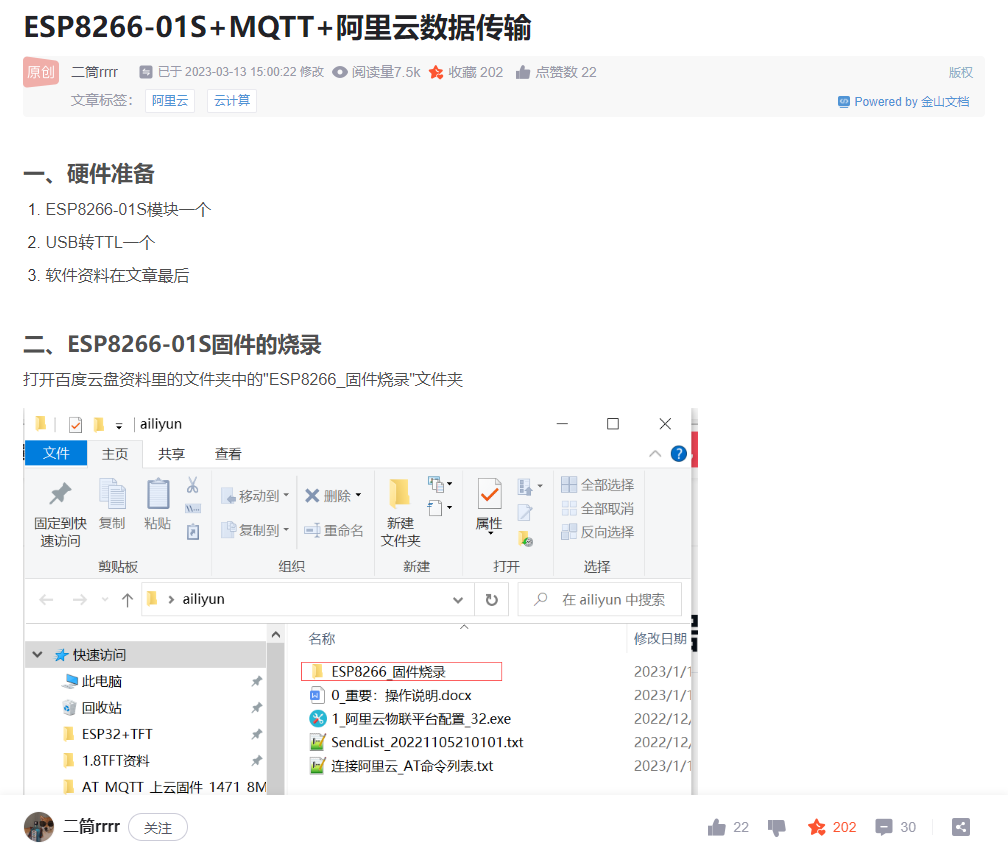Click the red star favorite icon showing 202
Image resolution: width=1008 pixels, height=857 pixels.
coord(816,827)
